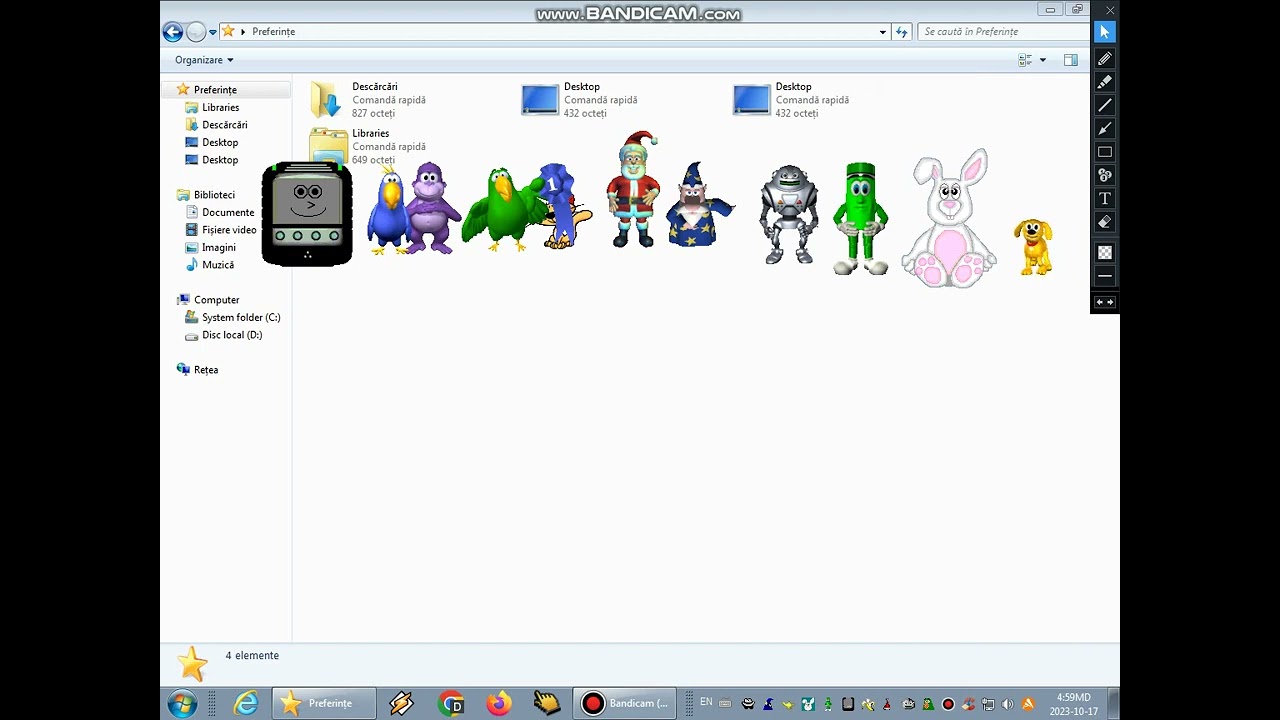
Task: Click the orange Avast tray icon
Action: tap(1027, 704)
